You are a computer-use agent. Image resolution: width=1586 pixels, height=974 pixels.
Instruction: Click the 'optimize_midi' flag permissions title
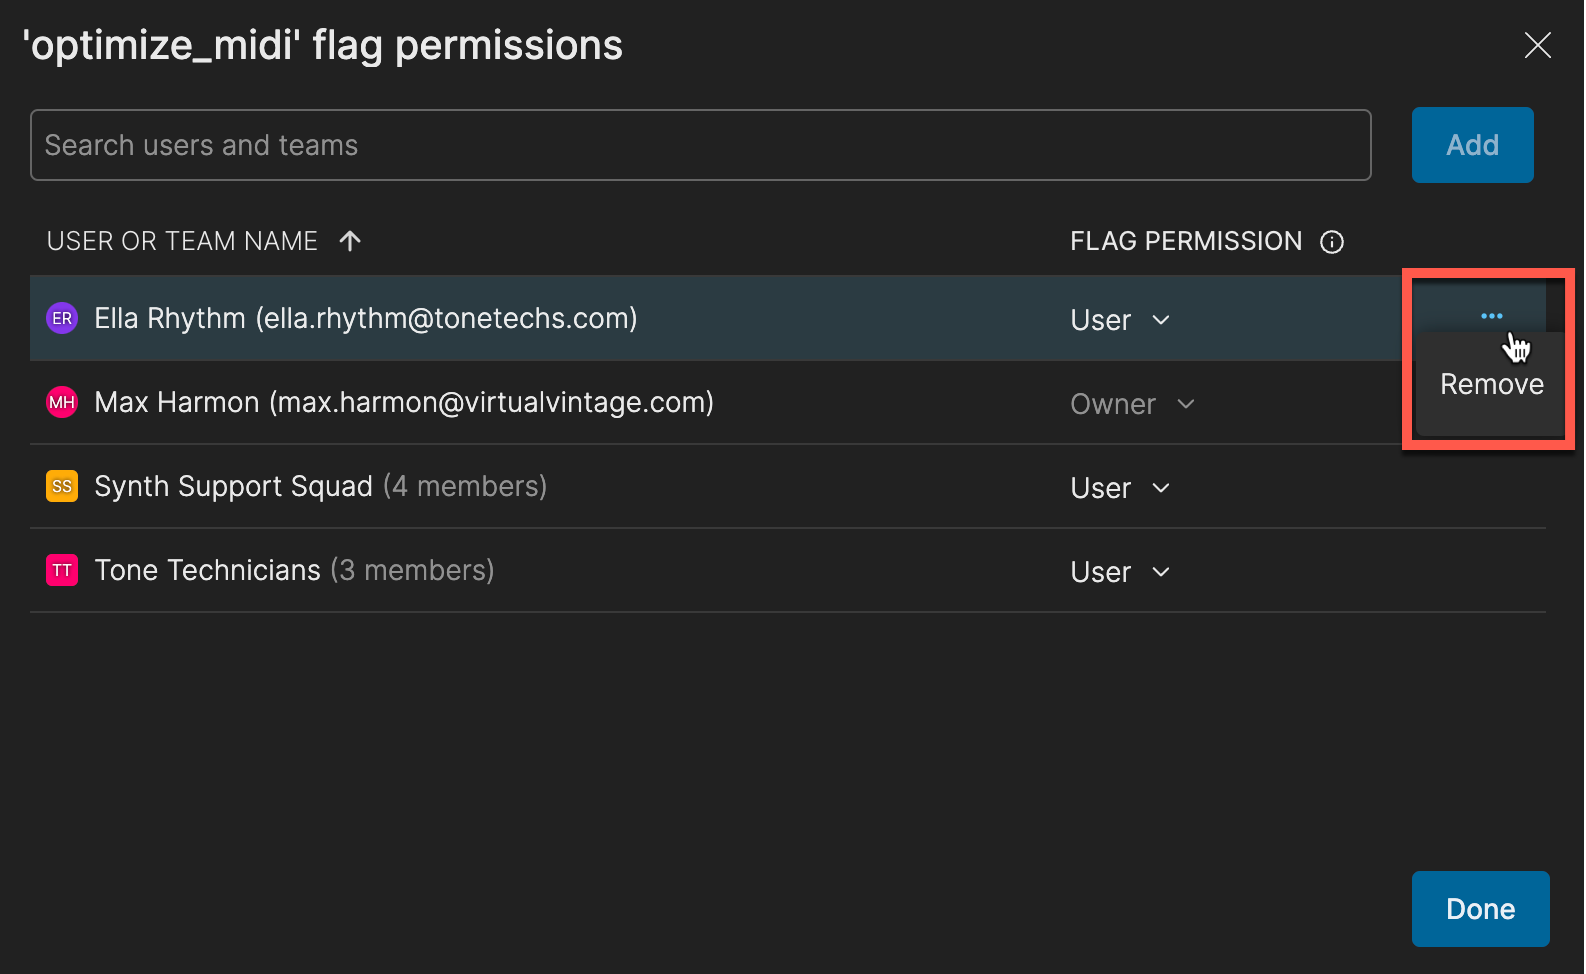(322, 45)
